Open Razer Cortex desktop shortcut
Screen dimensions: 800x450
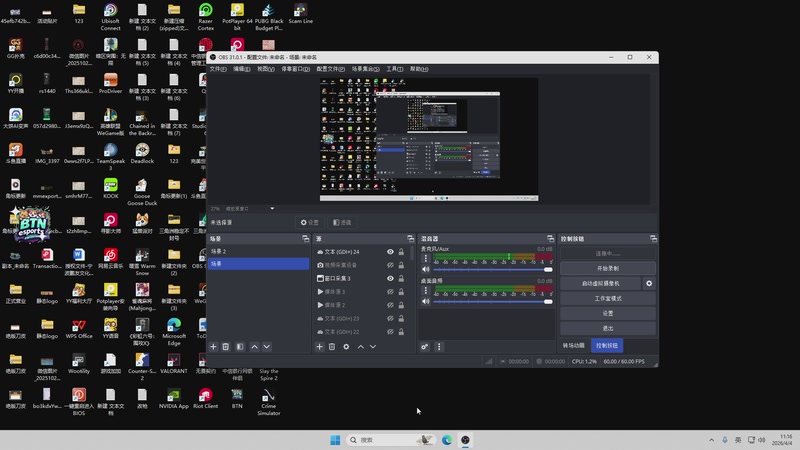[206, 16]
